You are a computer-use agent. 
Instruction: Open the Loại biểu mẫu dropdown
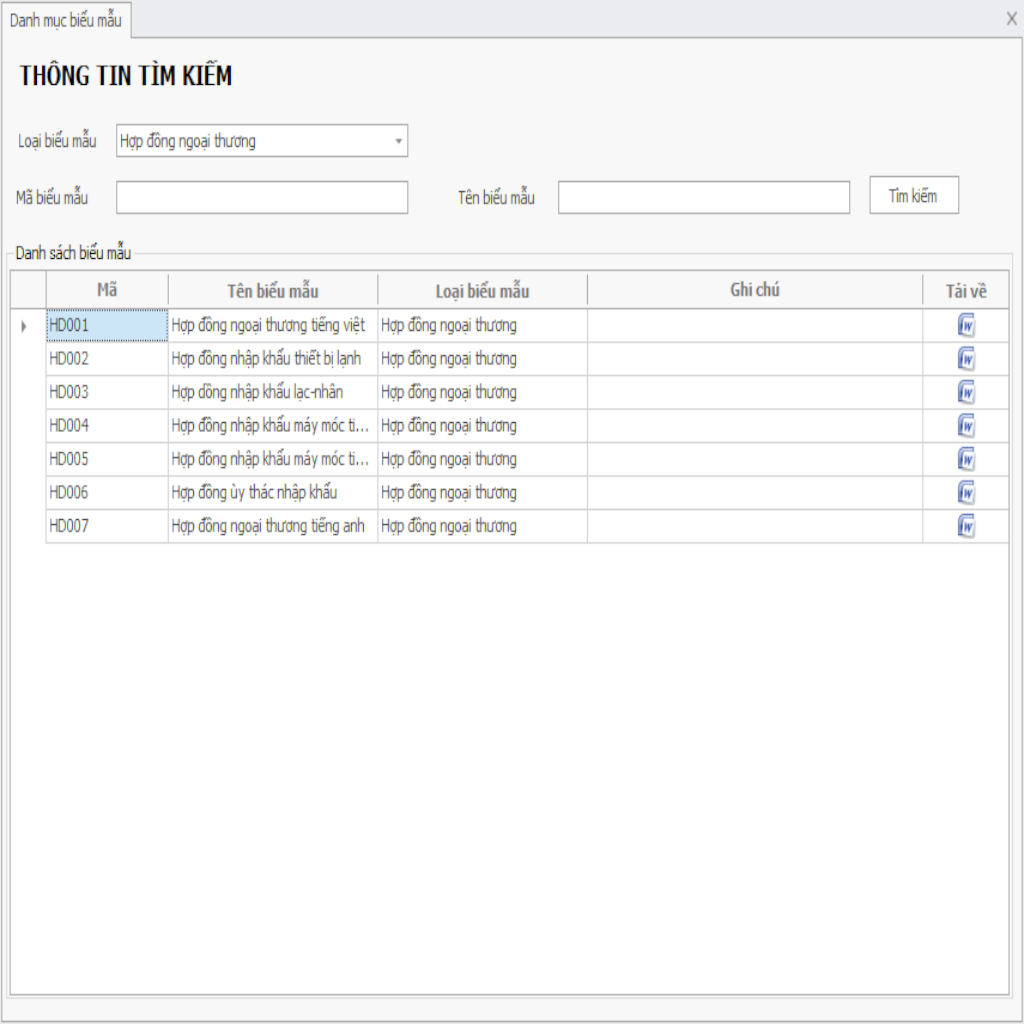point(399,142)
